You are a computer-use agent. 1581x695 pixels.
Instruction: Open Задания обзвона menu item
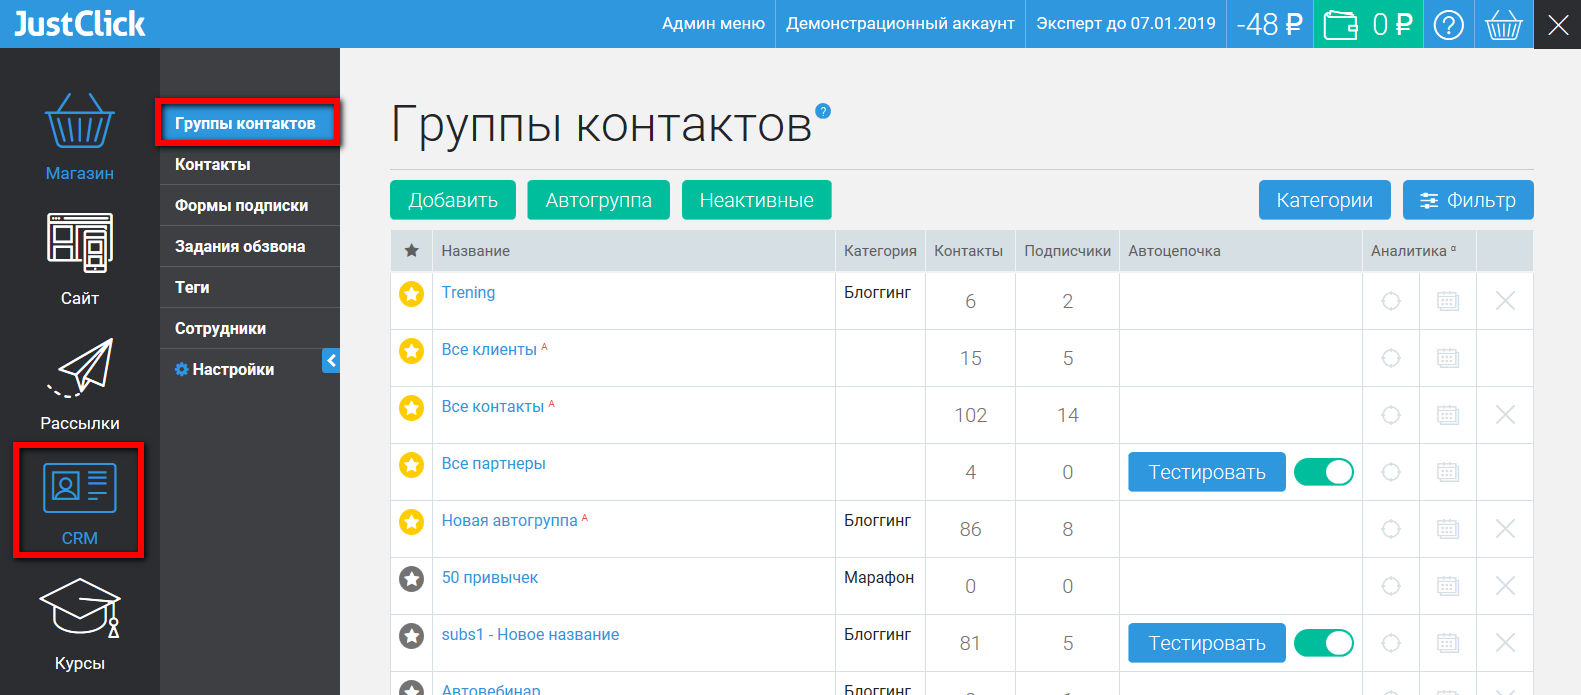250,246
